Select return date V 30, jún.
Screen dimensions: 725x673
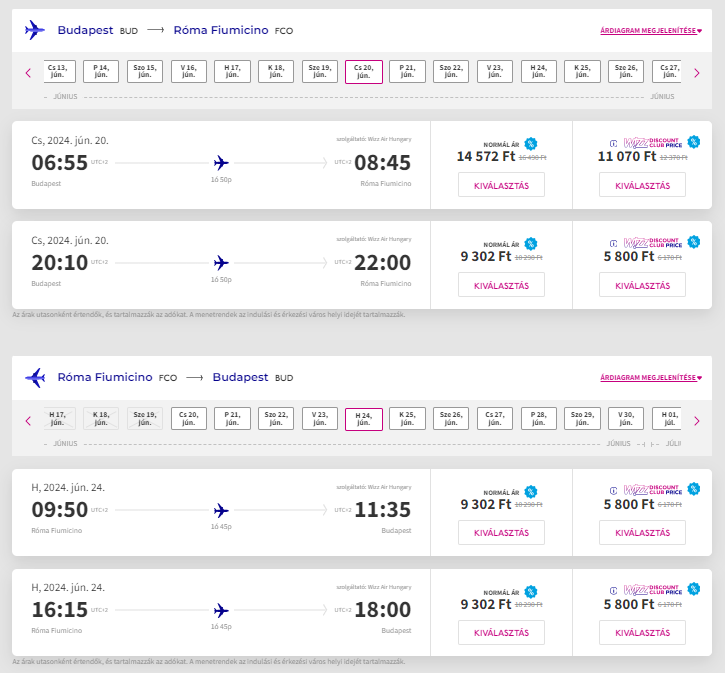626,419
